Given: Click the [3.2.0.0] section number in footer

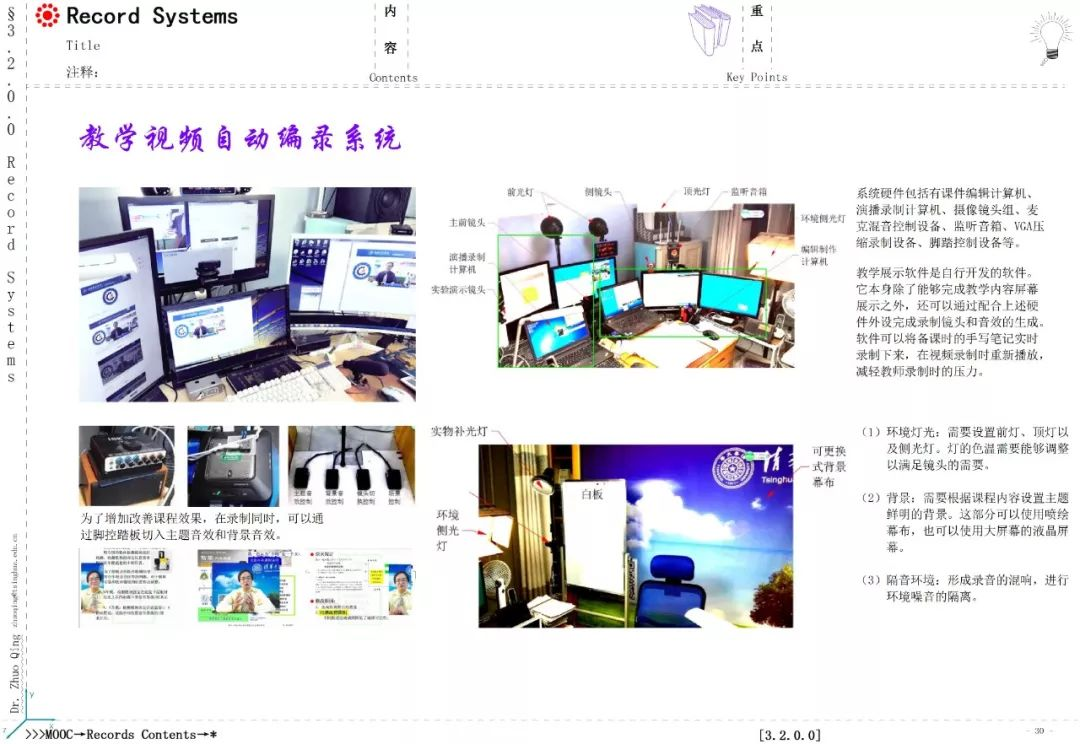Looking at the screenshot, I should click(789, 735).
